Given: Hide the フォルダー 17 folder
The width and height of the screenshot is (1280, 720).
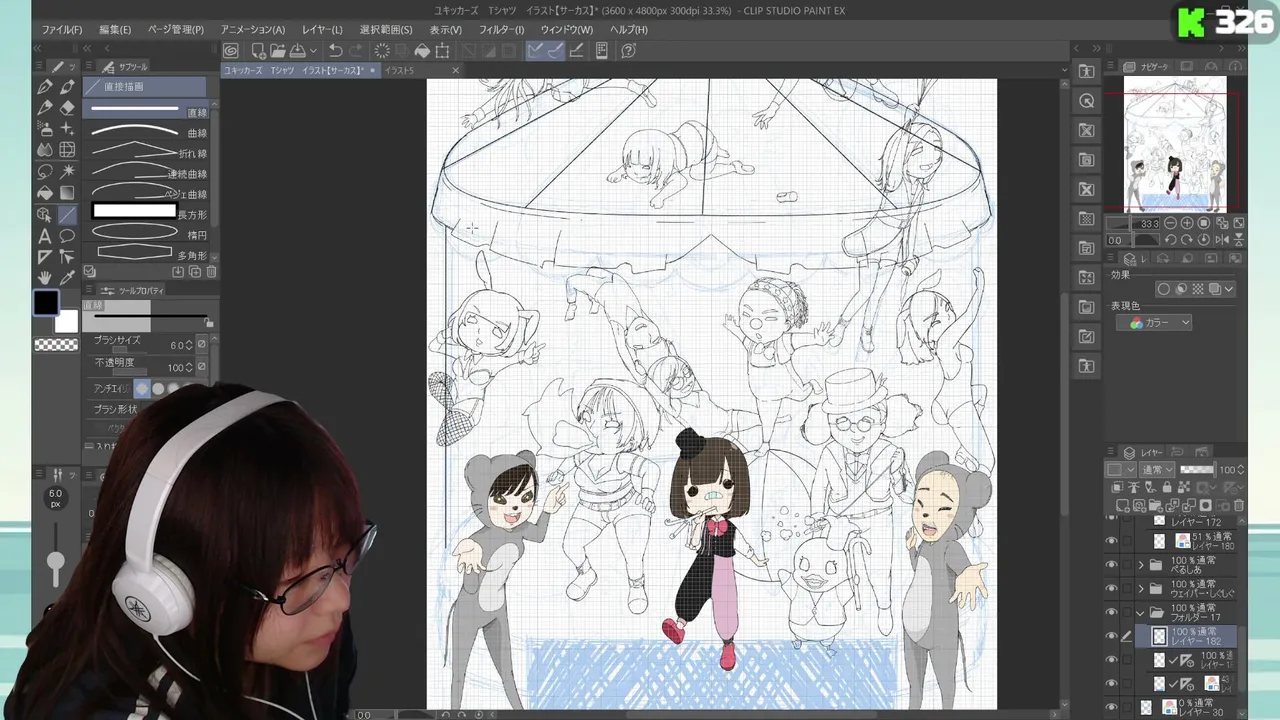Looking at the screenshot, I should (1111, 613).
